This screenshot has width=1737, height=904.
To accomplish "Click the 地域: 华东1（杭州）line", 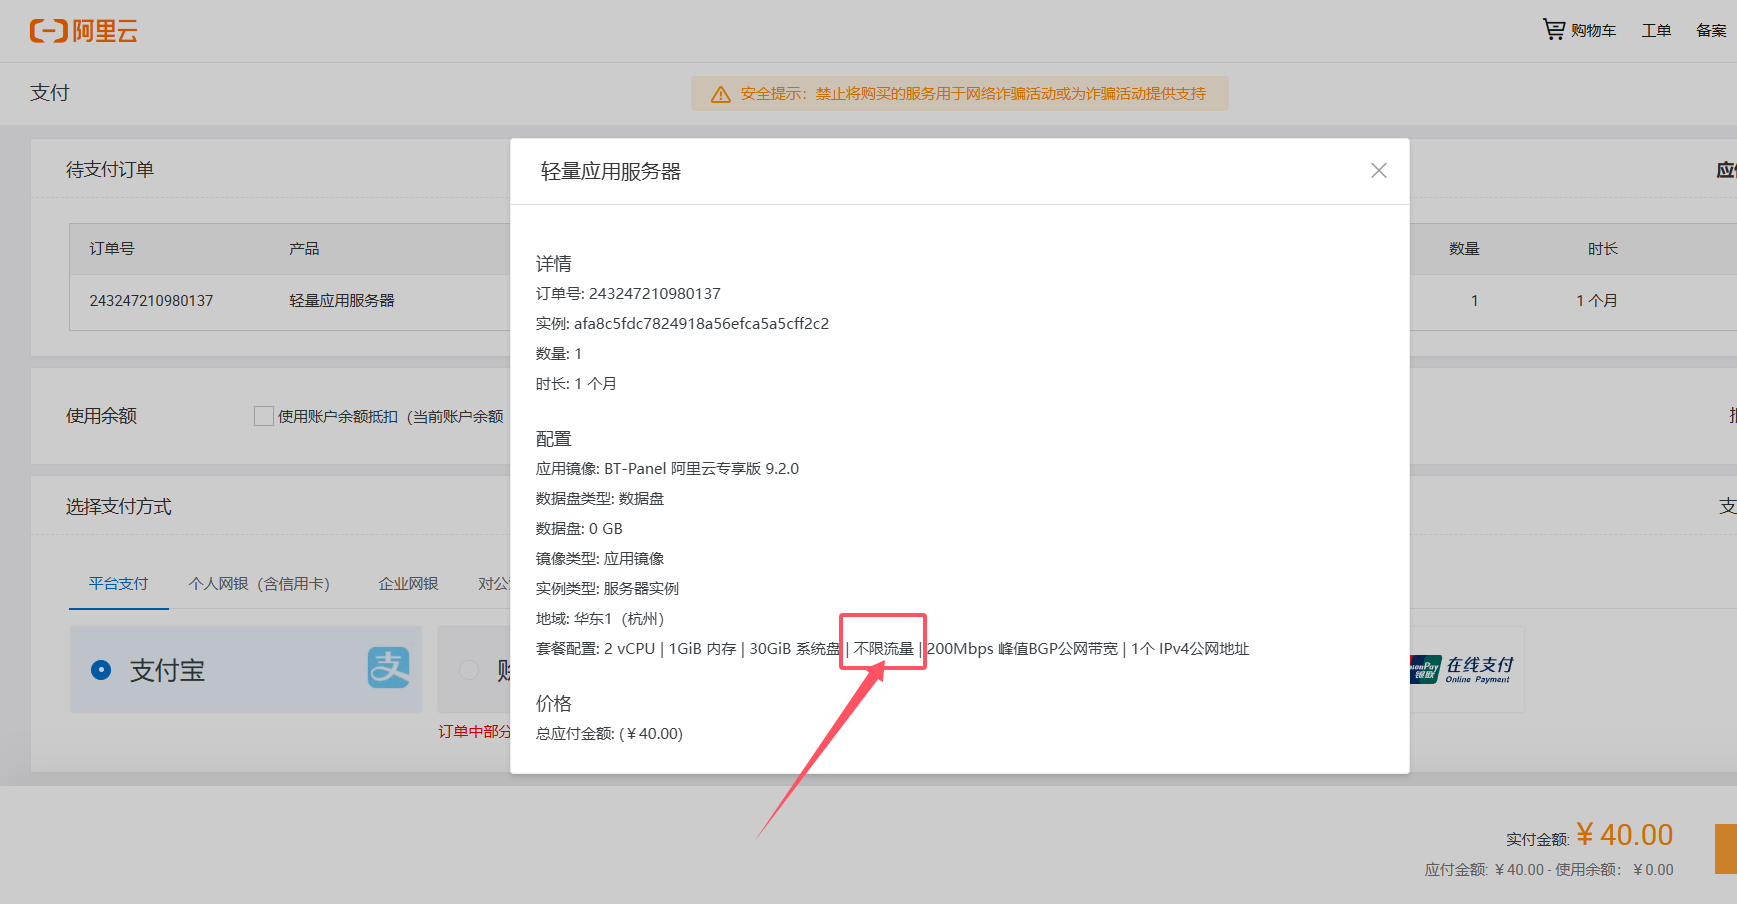I will click(600, 619).
